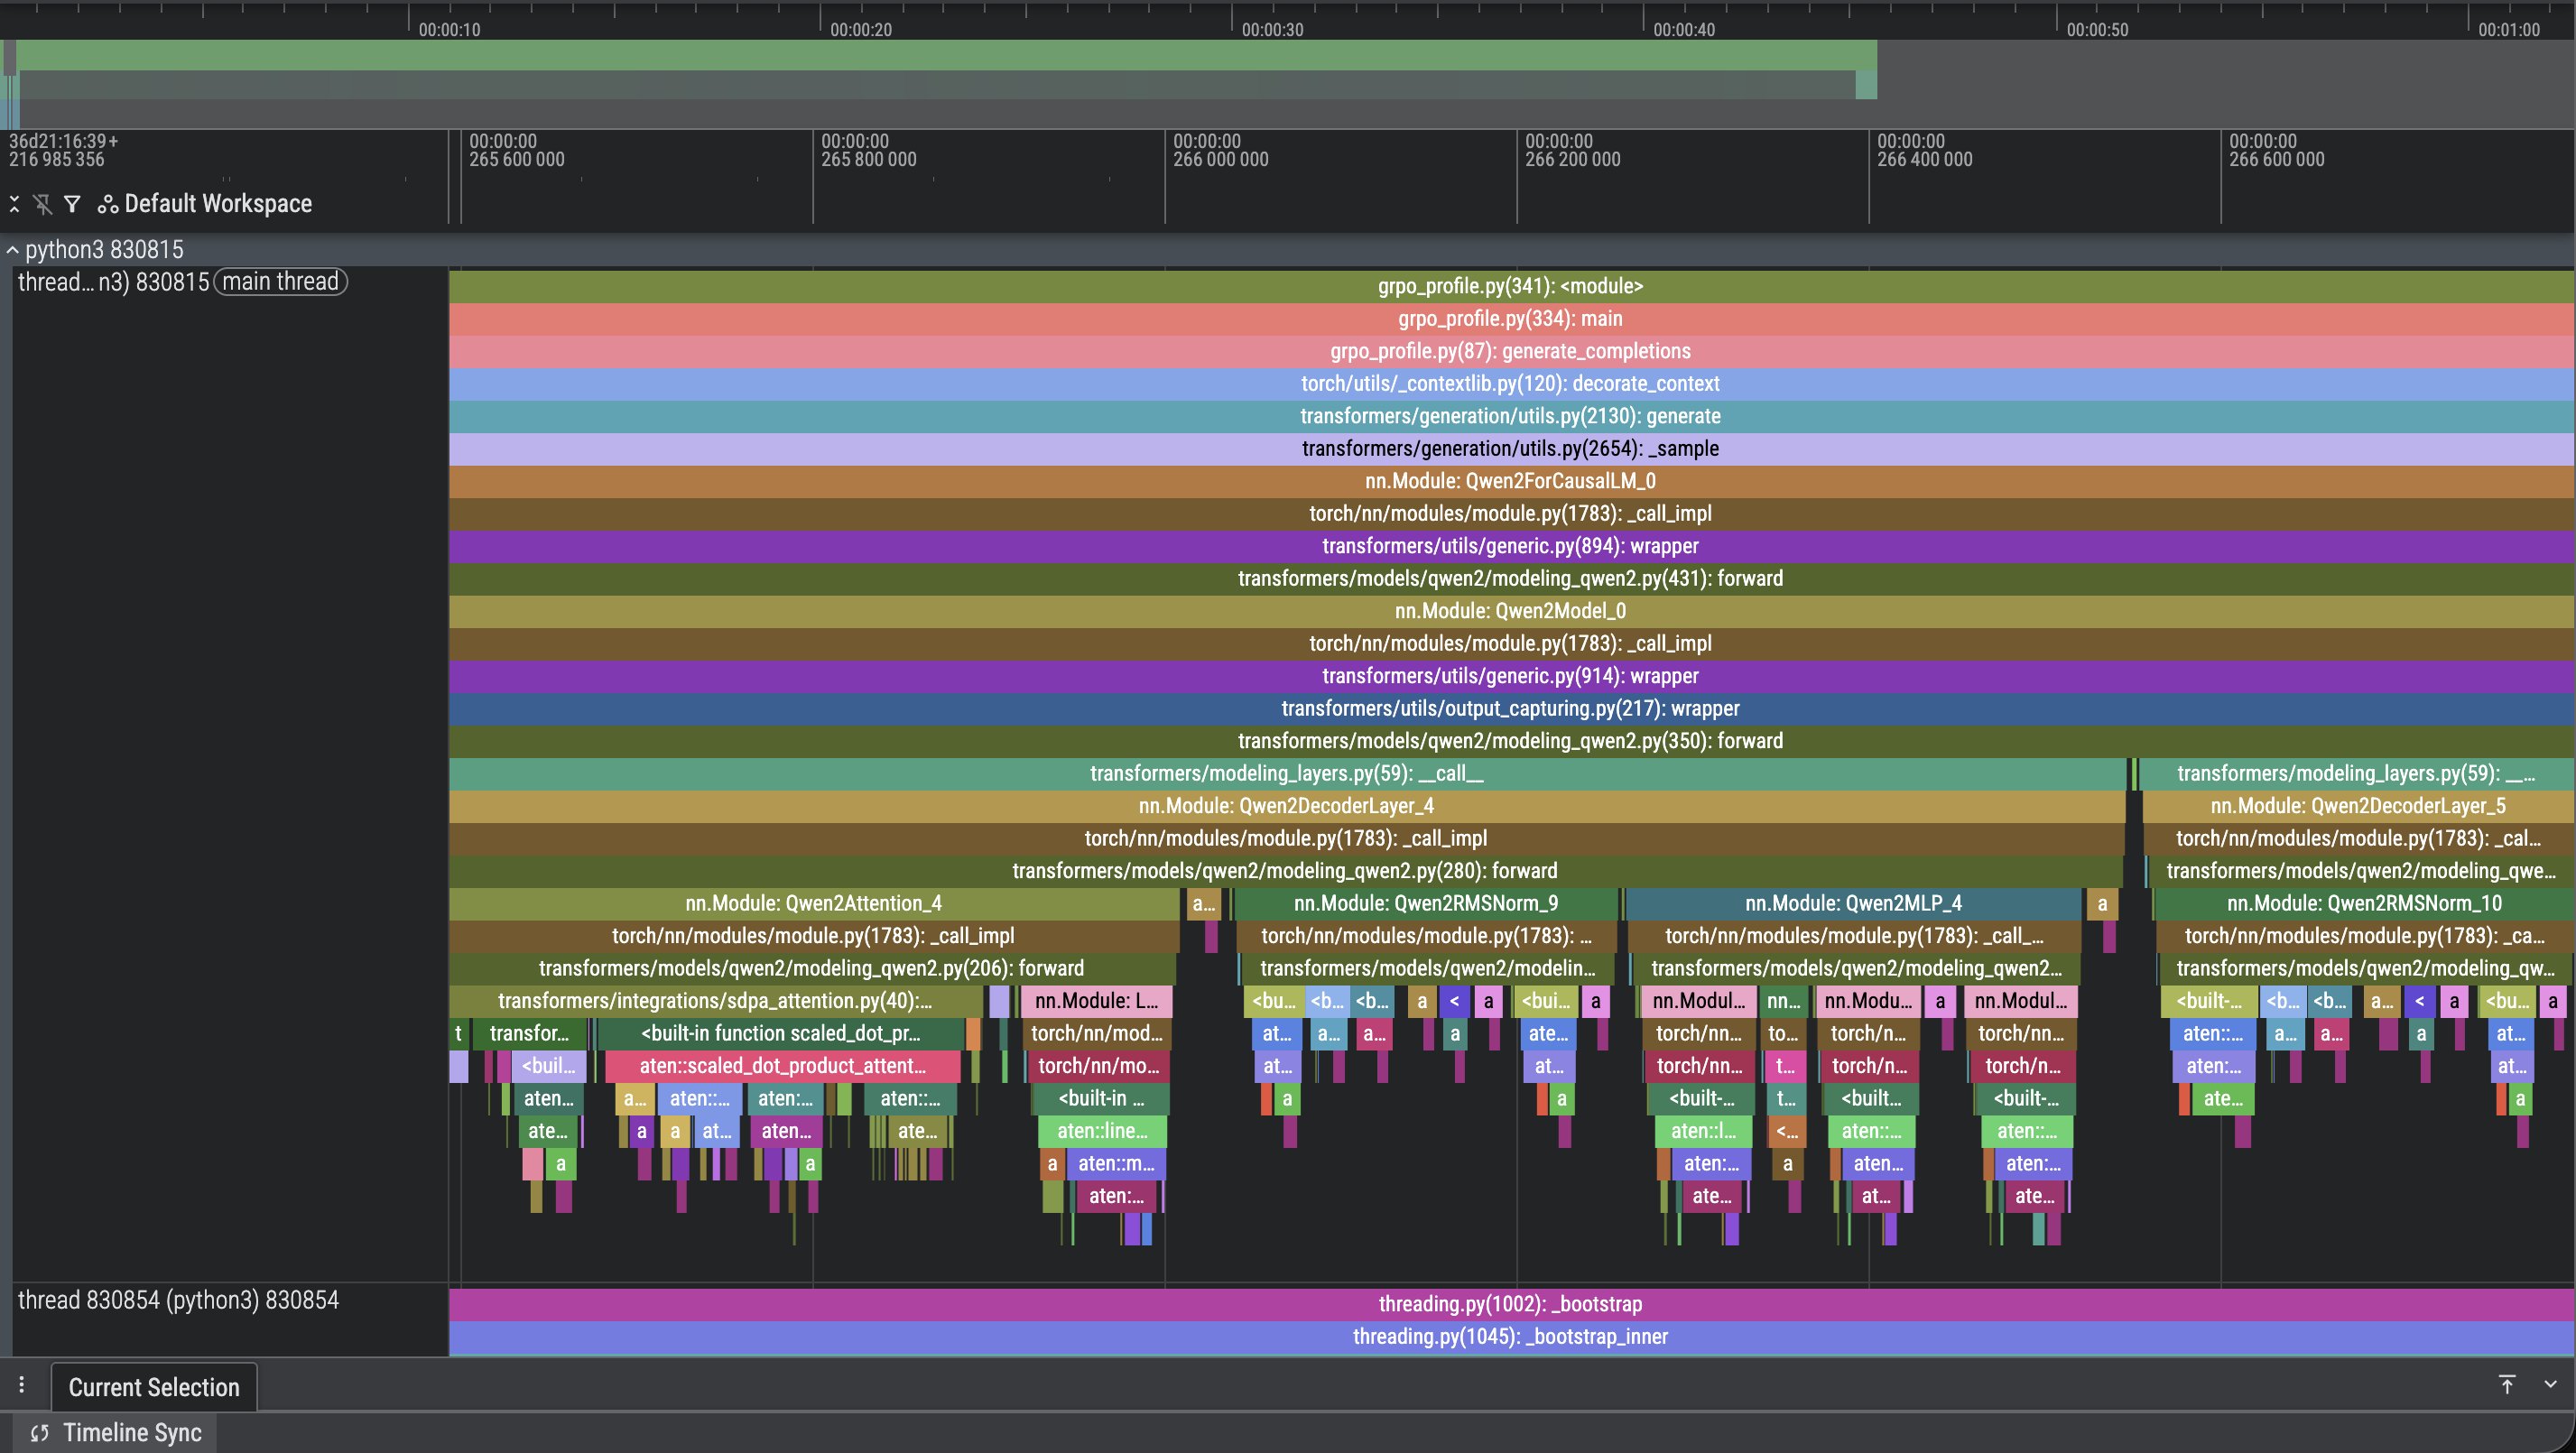Select slice transformers/generation/utils.py(2130): generate

click(1510, 416)
